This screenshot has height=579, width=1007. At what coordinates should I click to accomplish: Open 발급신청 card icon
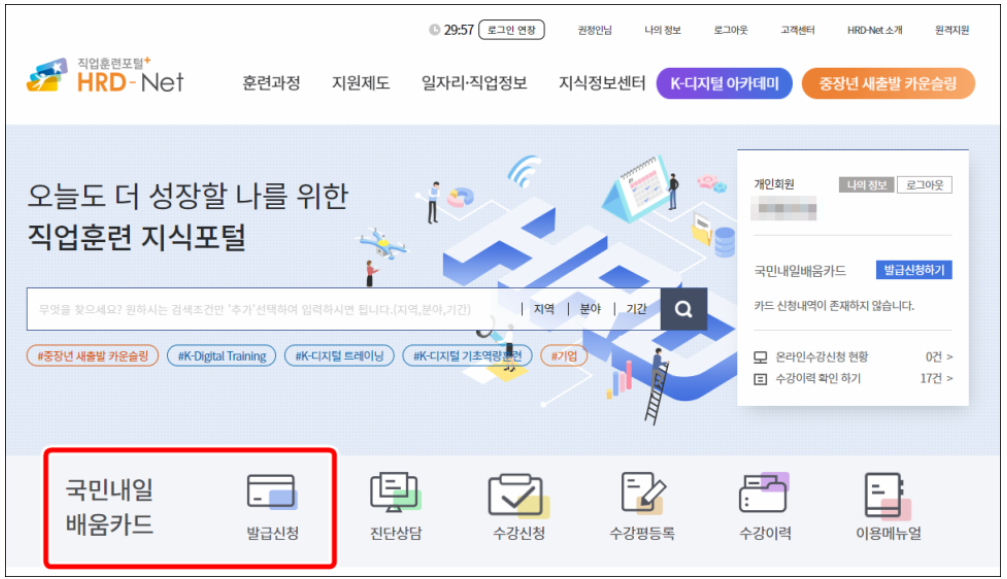(x=272, y=493)
